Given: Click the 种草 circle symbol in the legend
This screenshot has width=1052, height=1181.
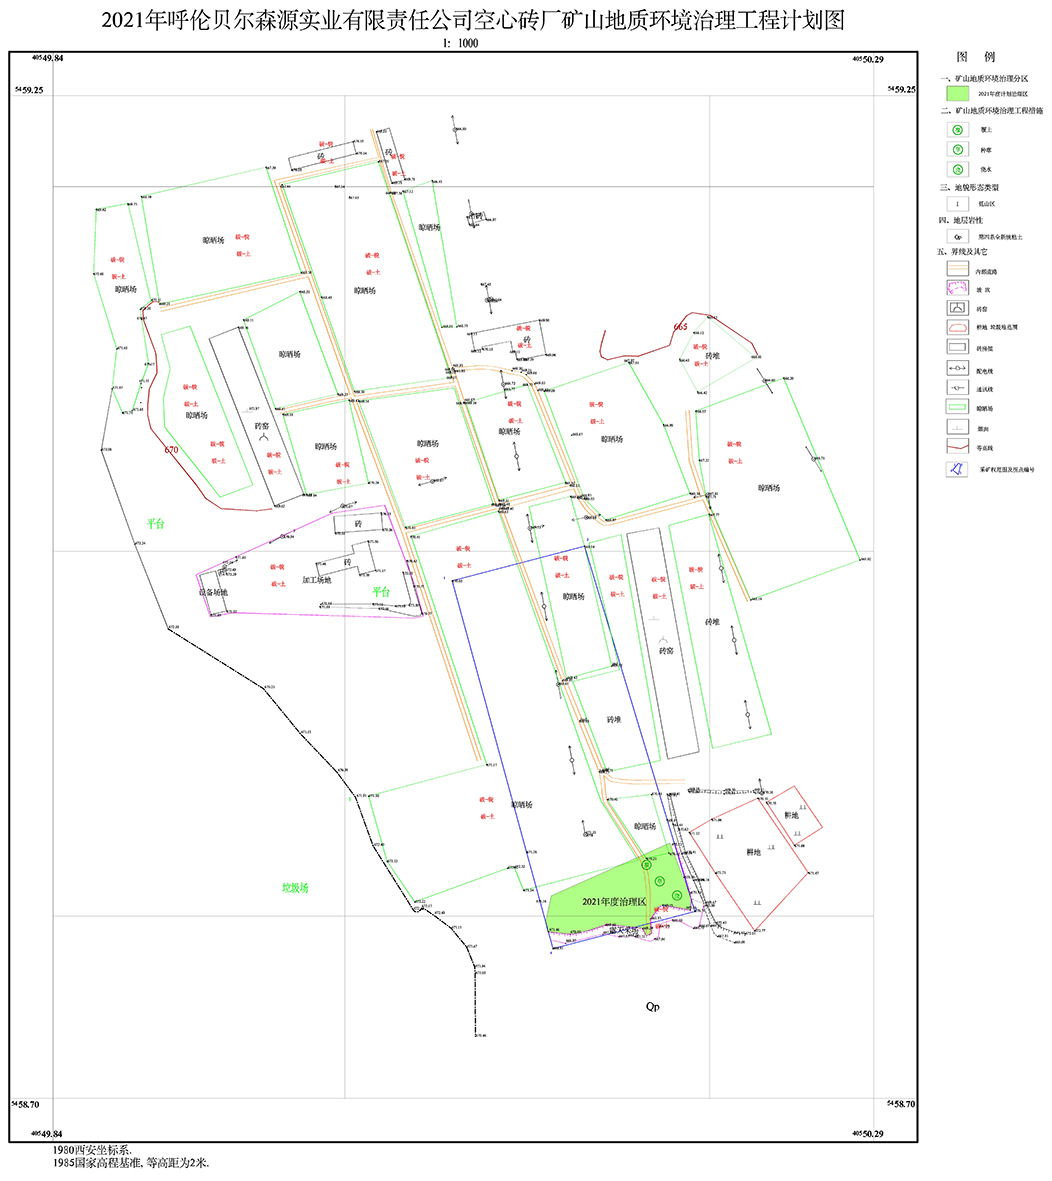Looking at the screenshot, I should 958,150.
